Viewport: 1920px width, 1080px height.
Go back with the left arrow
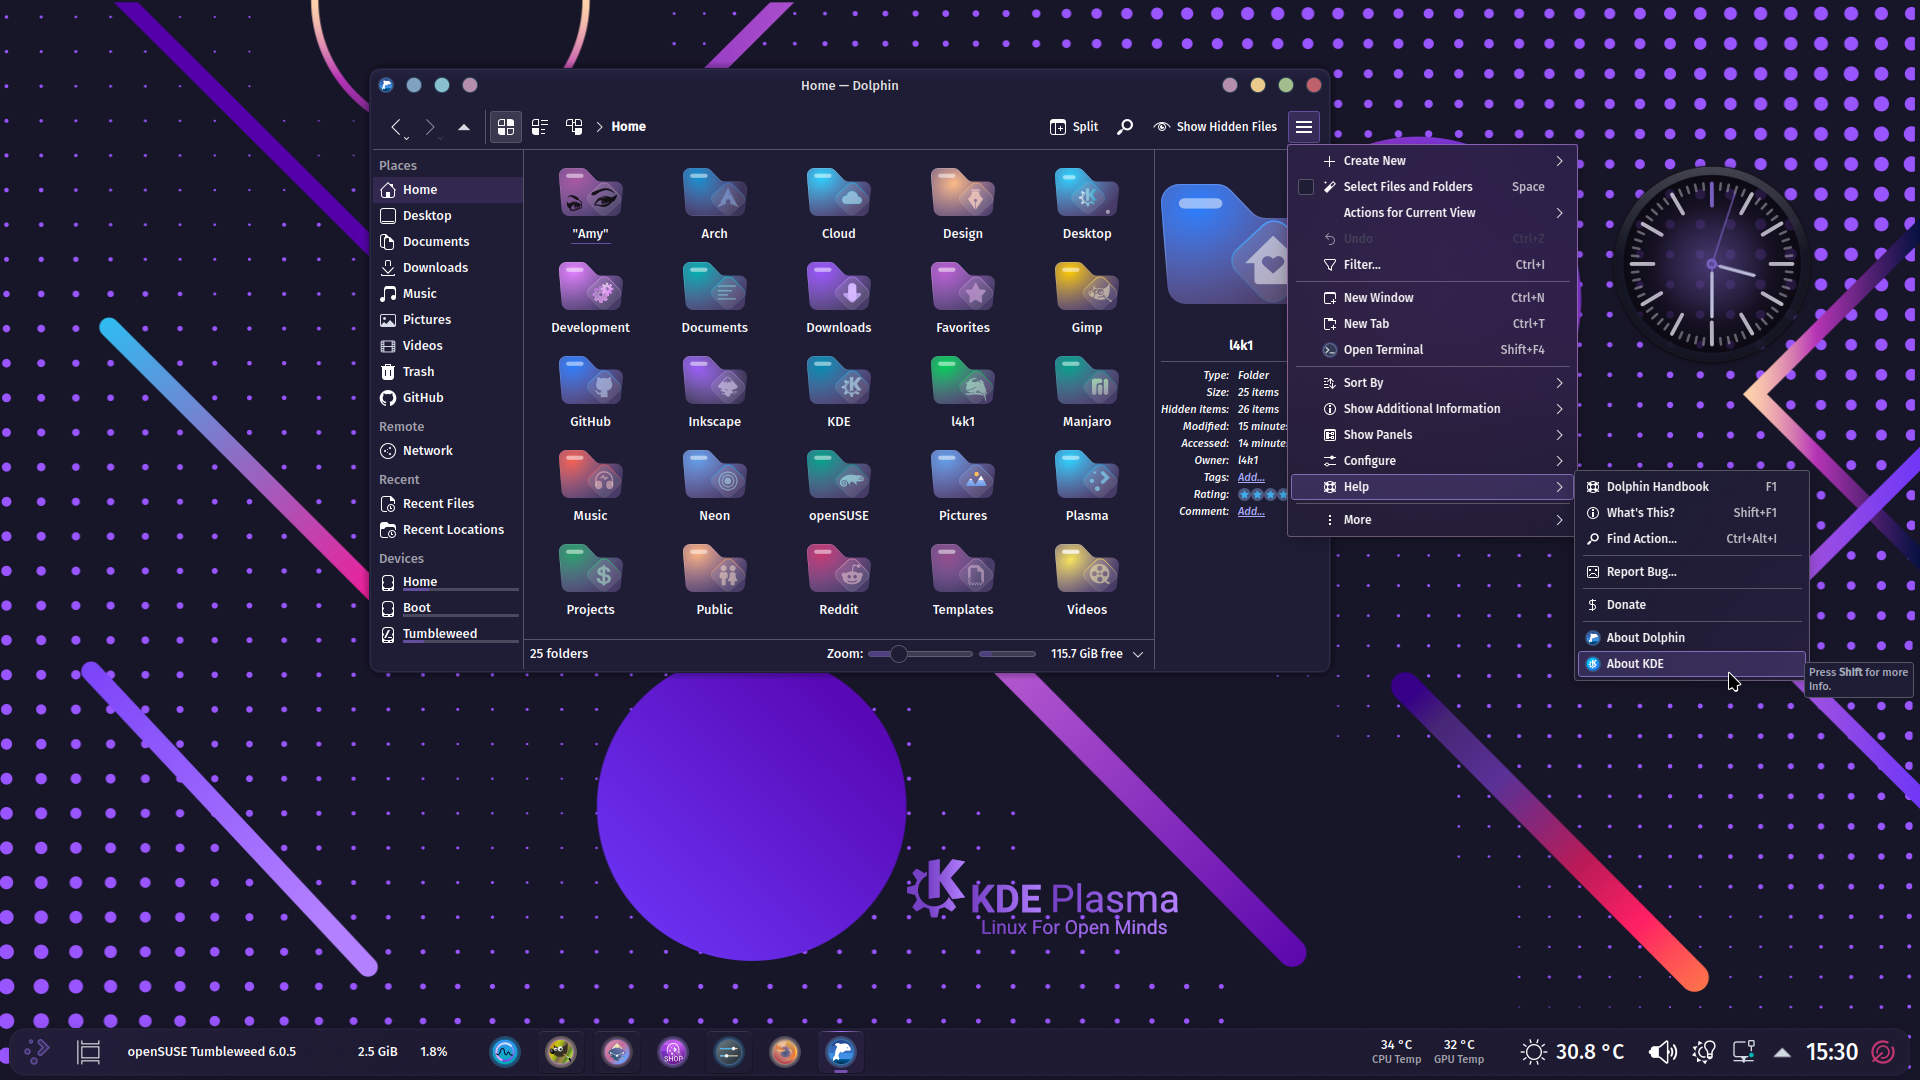[x=396, y=127]
